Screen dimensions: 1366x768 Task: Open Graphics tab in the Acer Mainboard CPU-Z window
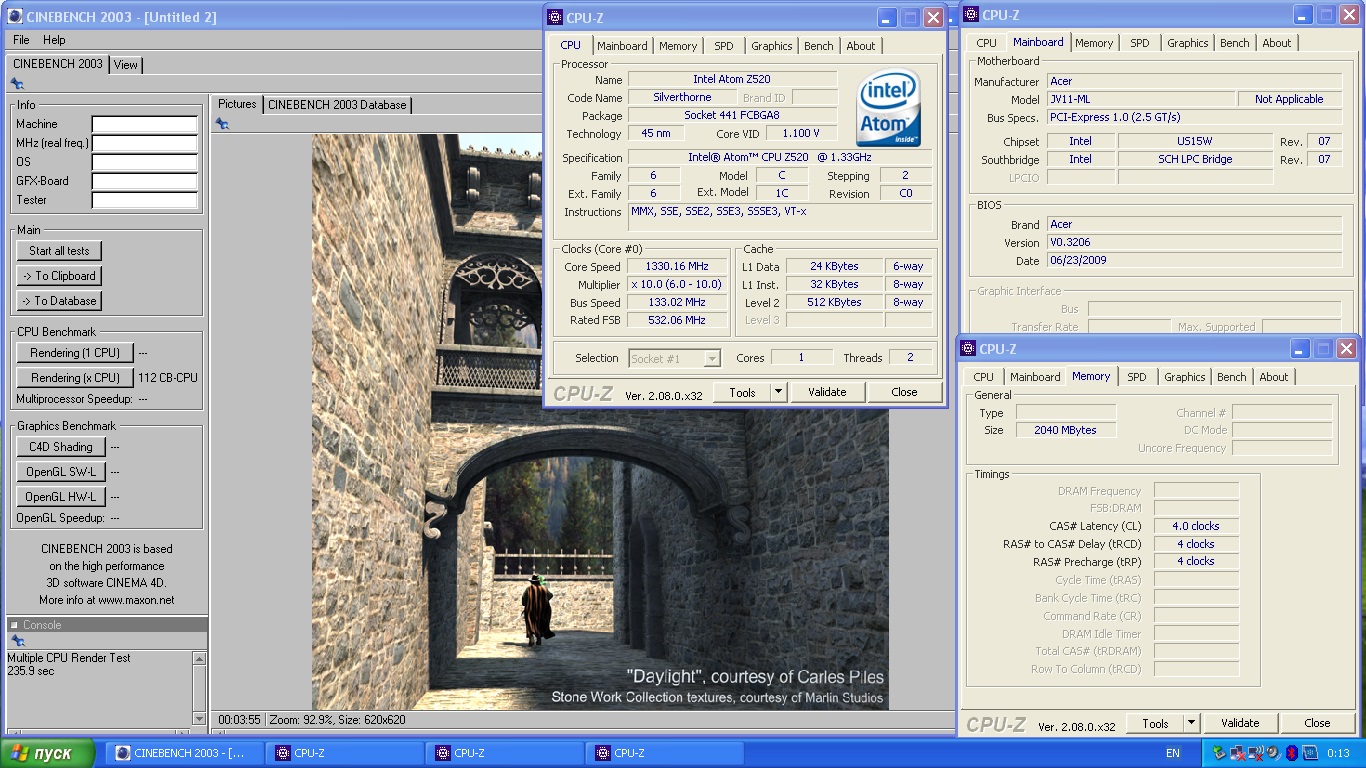click(x=1188, y=43)
